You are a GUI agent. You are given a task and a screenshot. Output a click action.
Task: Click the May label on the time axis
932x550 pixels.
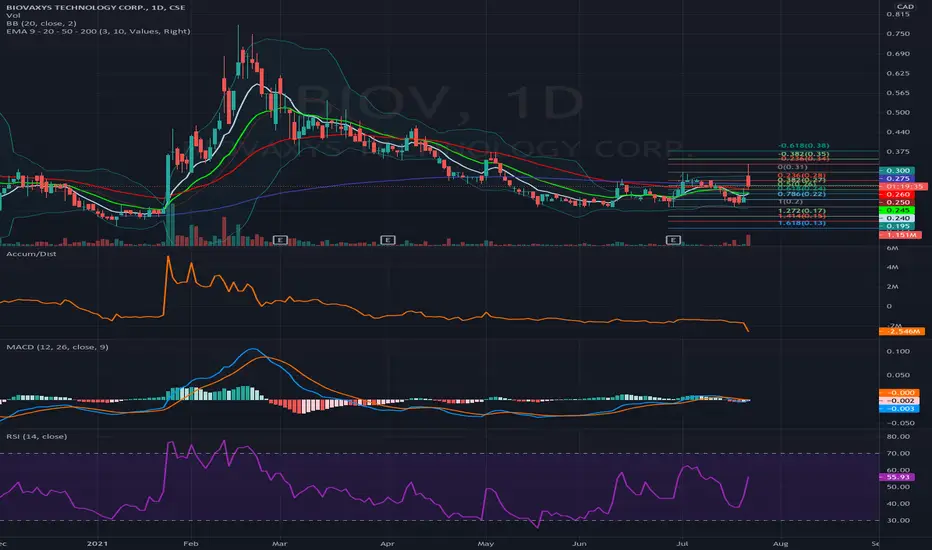tap(486, 543)
